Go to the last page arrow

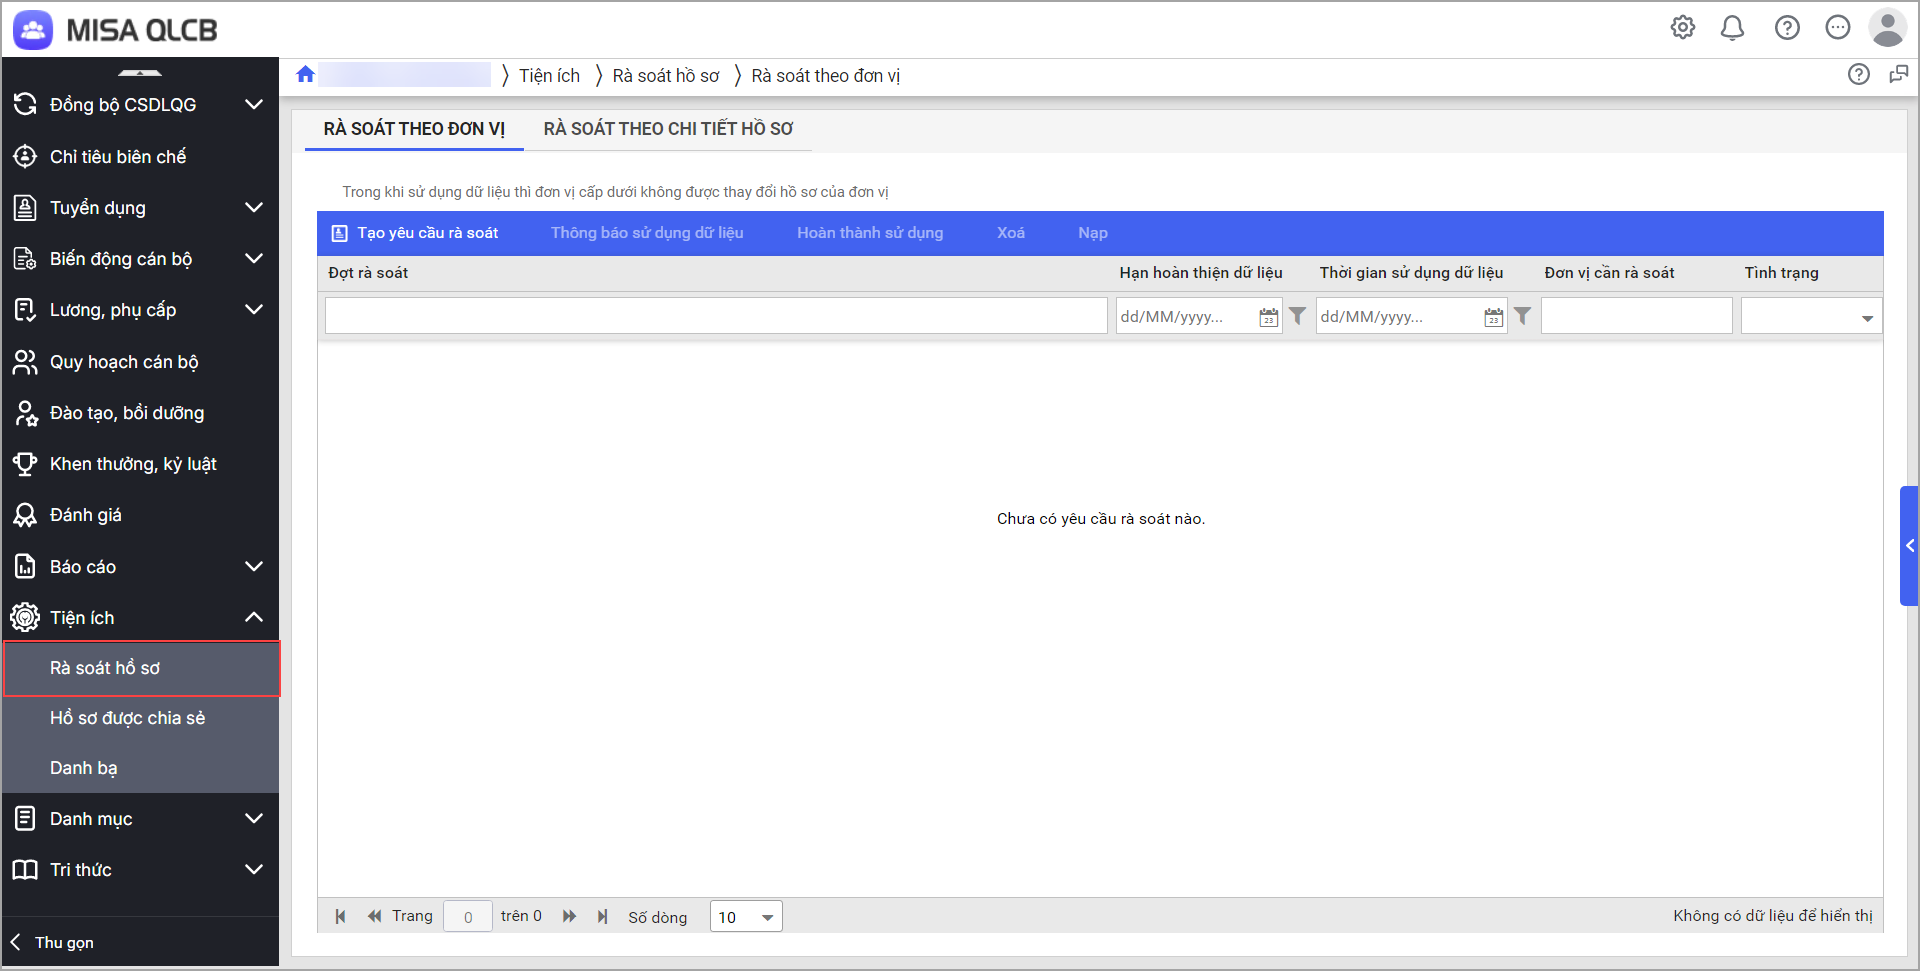click(602, 916)
